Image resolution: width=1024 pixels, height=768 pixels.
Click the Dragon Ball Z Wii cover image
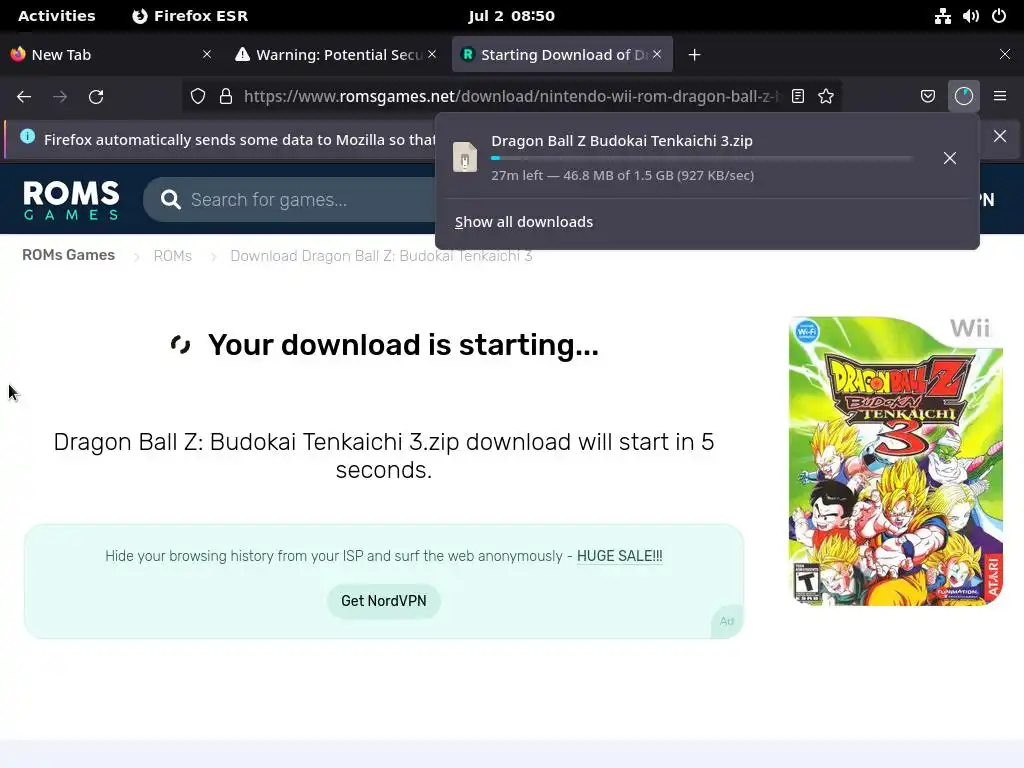(895, 461)
